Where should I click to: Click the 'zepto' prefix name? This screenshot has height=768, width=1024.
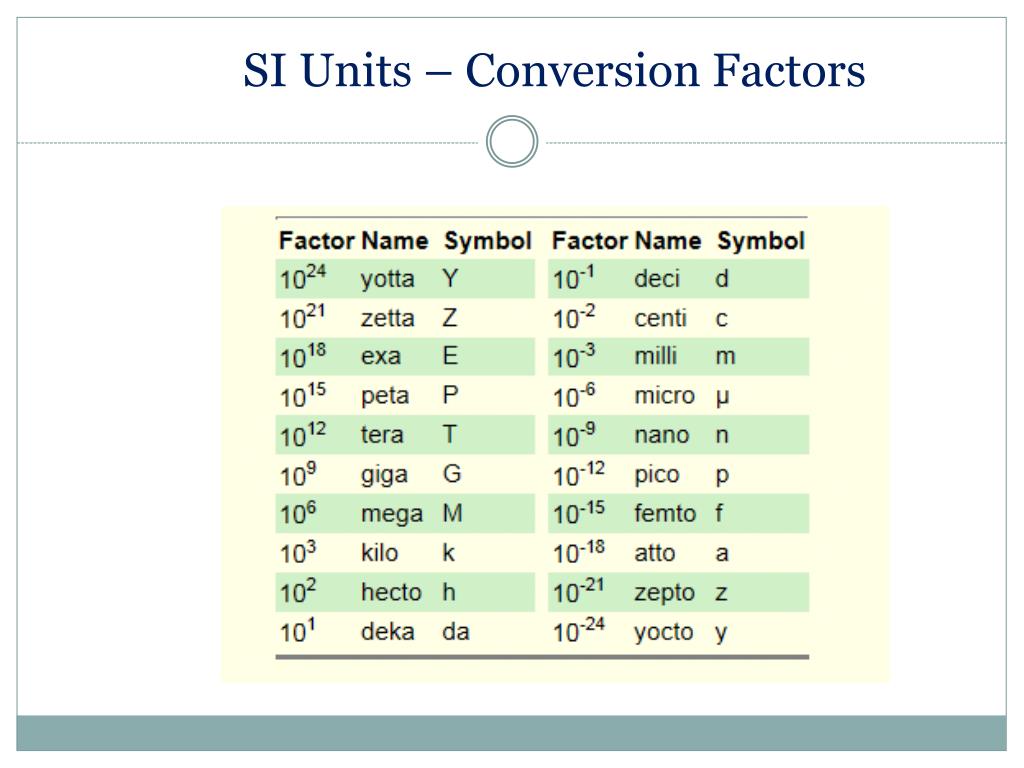click(x=664, y=593)
